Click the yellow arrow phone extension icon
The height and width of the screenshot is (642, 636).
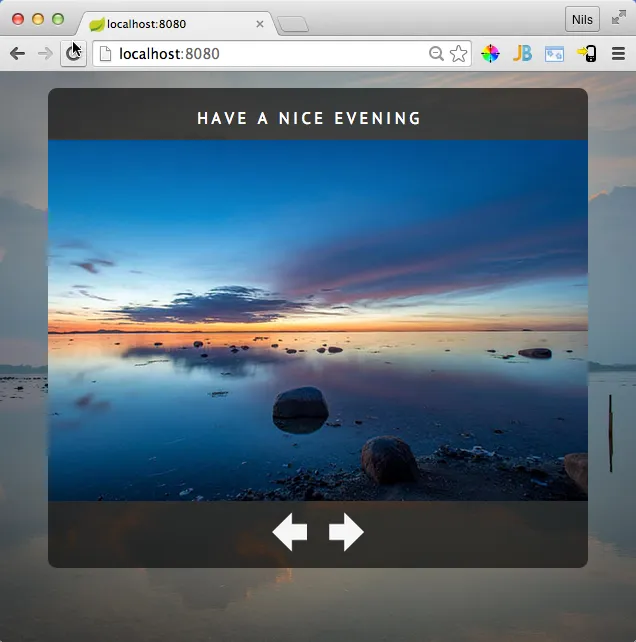(586, 54)
